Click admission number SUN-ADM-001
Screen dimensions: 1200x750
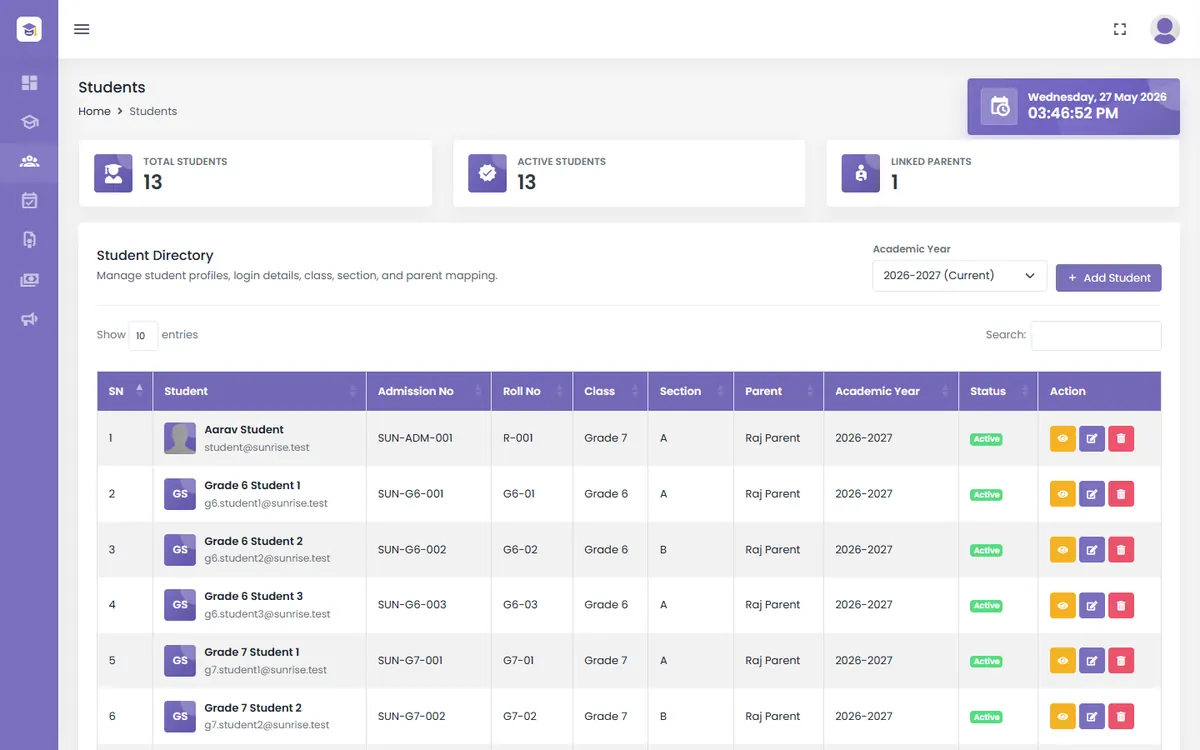[415, 438]
